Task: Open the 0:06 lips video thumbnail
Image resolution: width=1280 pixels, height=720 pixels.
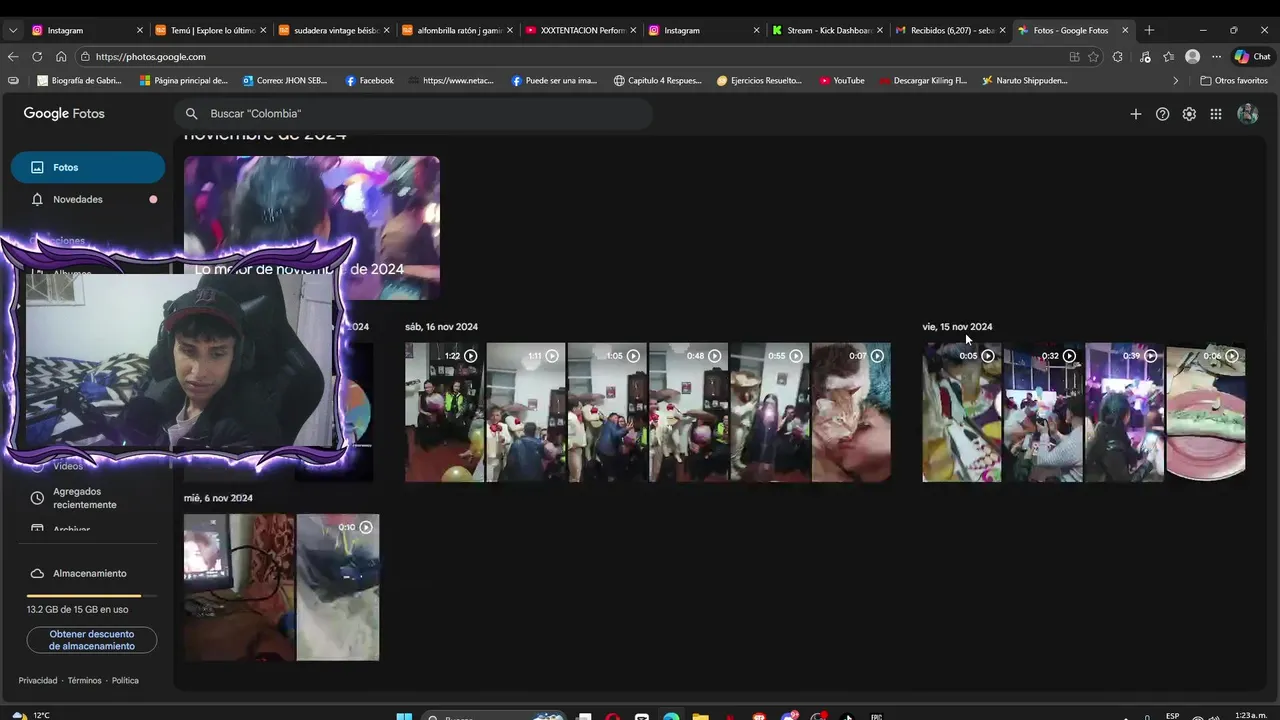Action: (x=1206, y=412)
